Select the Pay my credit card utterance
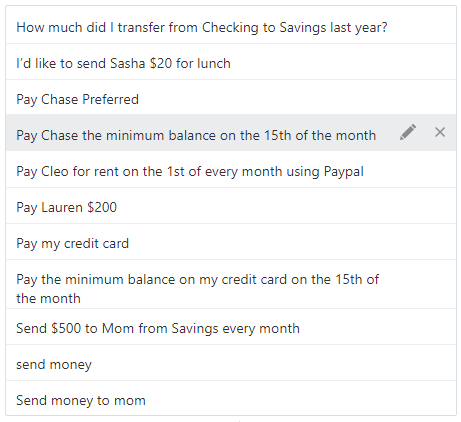Image resolution: width=461 pixels, height=422 pixels. pos(231,242)
